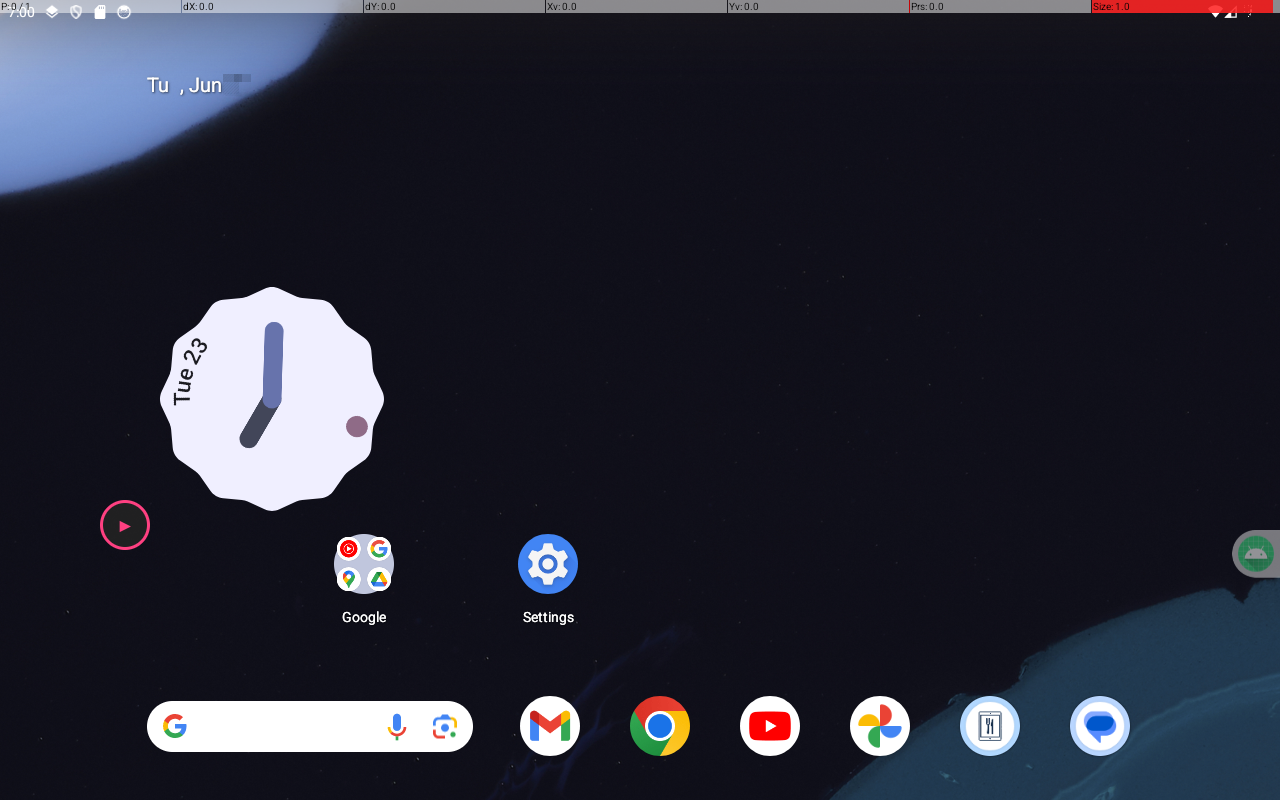Tap the cellular signal status icon
The height and width of the screenshot is (800, 1280).
tap(1231, 12)
